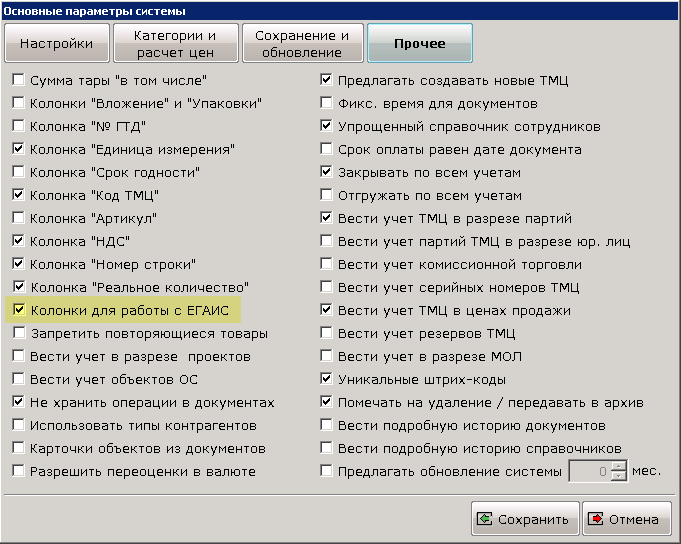Toggle Колонка "Номер строки" checkbox
Image resolution: width=681 pixels, height=544 pixels.
[x=18, y=264]
